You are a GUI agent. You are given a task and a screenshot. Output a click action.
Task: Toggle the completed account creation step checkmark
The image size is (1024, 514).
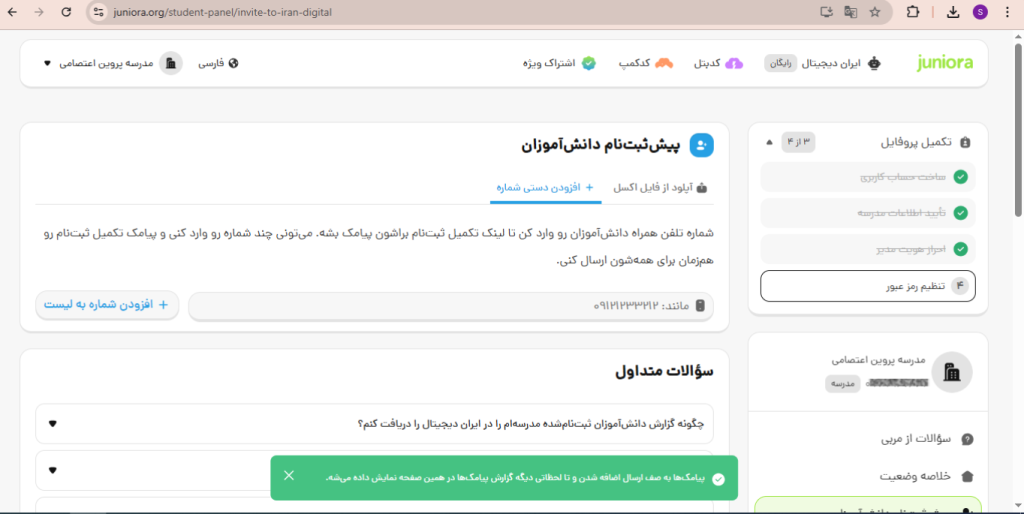[960, 177]
